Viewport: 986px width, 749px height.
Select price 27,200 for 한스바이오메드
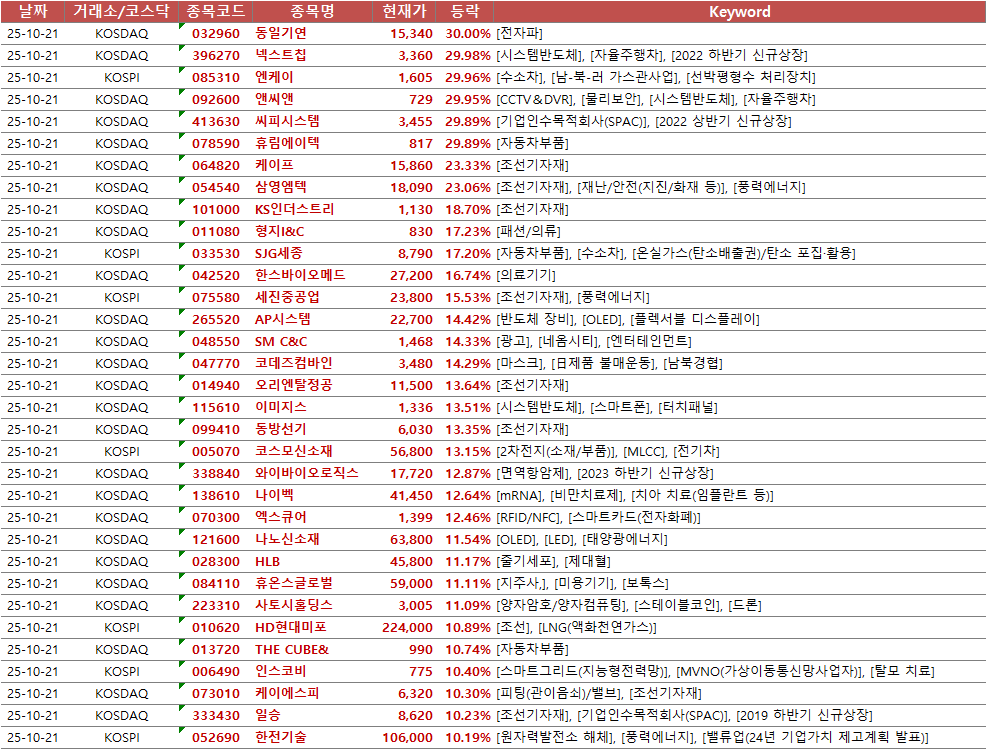click(411, 275)
